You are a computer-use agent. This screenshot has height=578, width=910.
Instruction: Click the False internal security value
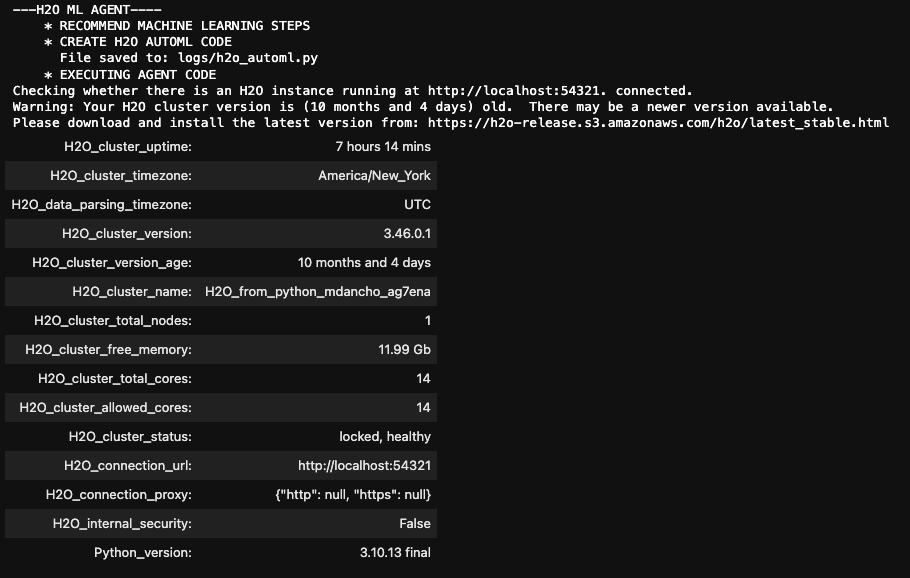point(415,524)
